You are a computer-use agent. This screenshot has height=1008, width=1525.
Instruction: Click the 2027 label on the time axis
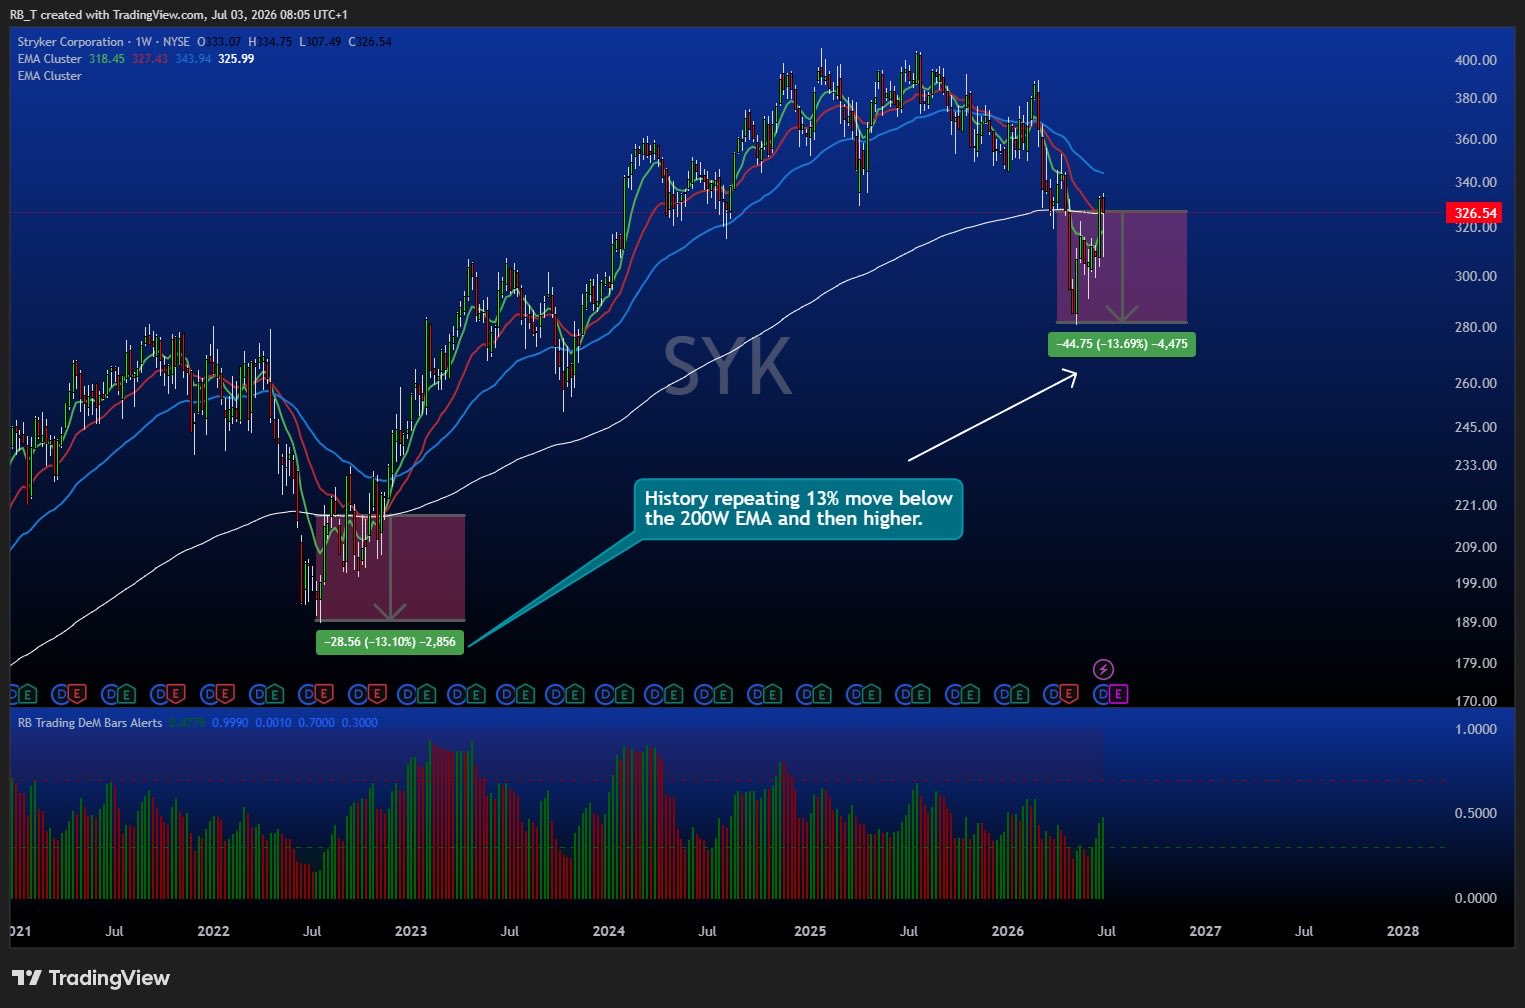[1205, 931]
